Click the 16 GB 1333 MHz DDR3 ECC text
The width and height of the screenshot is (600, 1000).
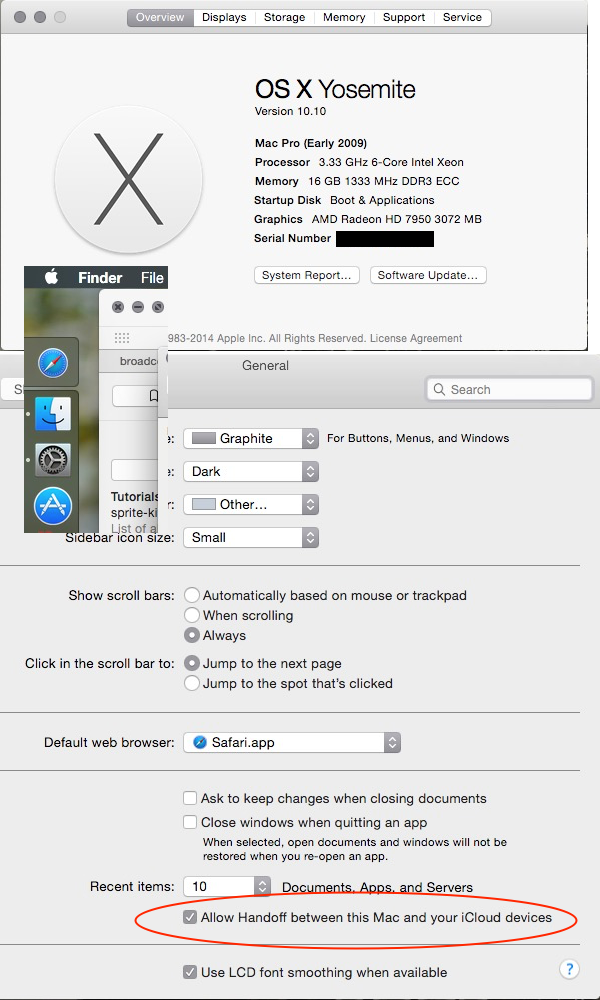coord(383,181)
